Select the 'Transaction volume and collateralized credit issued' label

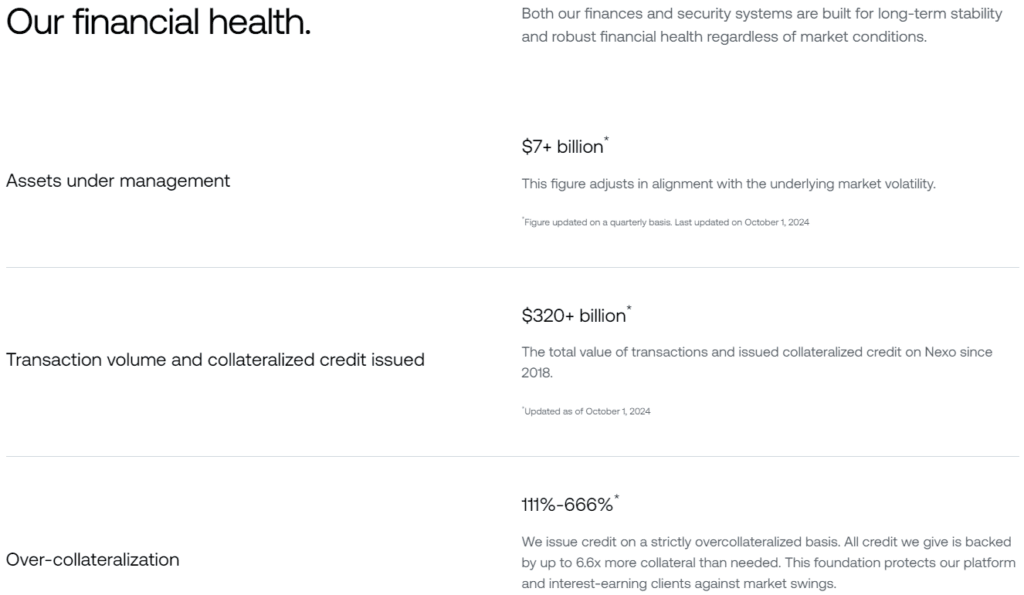pyautogui.click(x=216, y=360)
